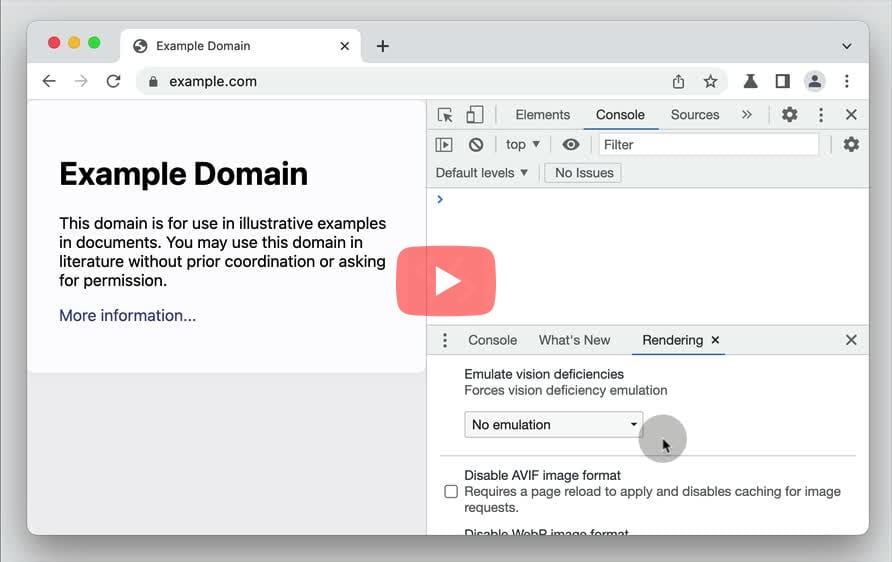
Task: Open DevTools settings gear in the top bar
Action: click(x=790, y=115)
